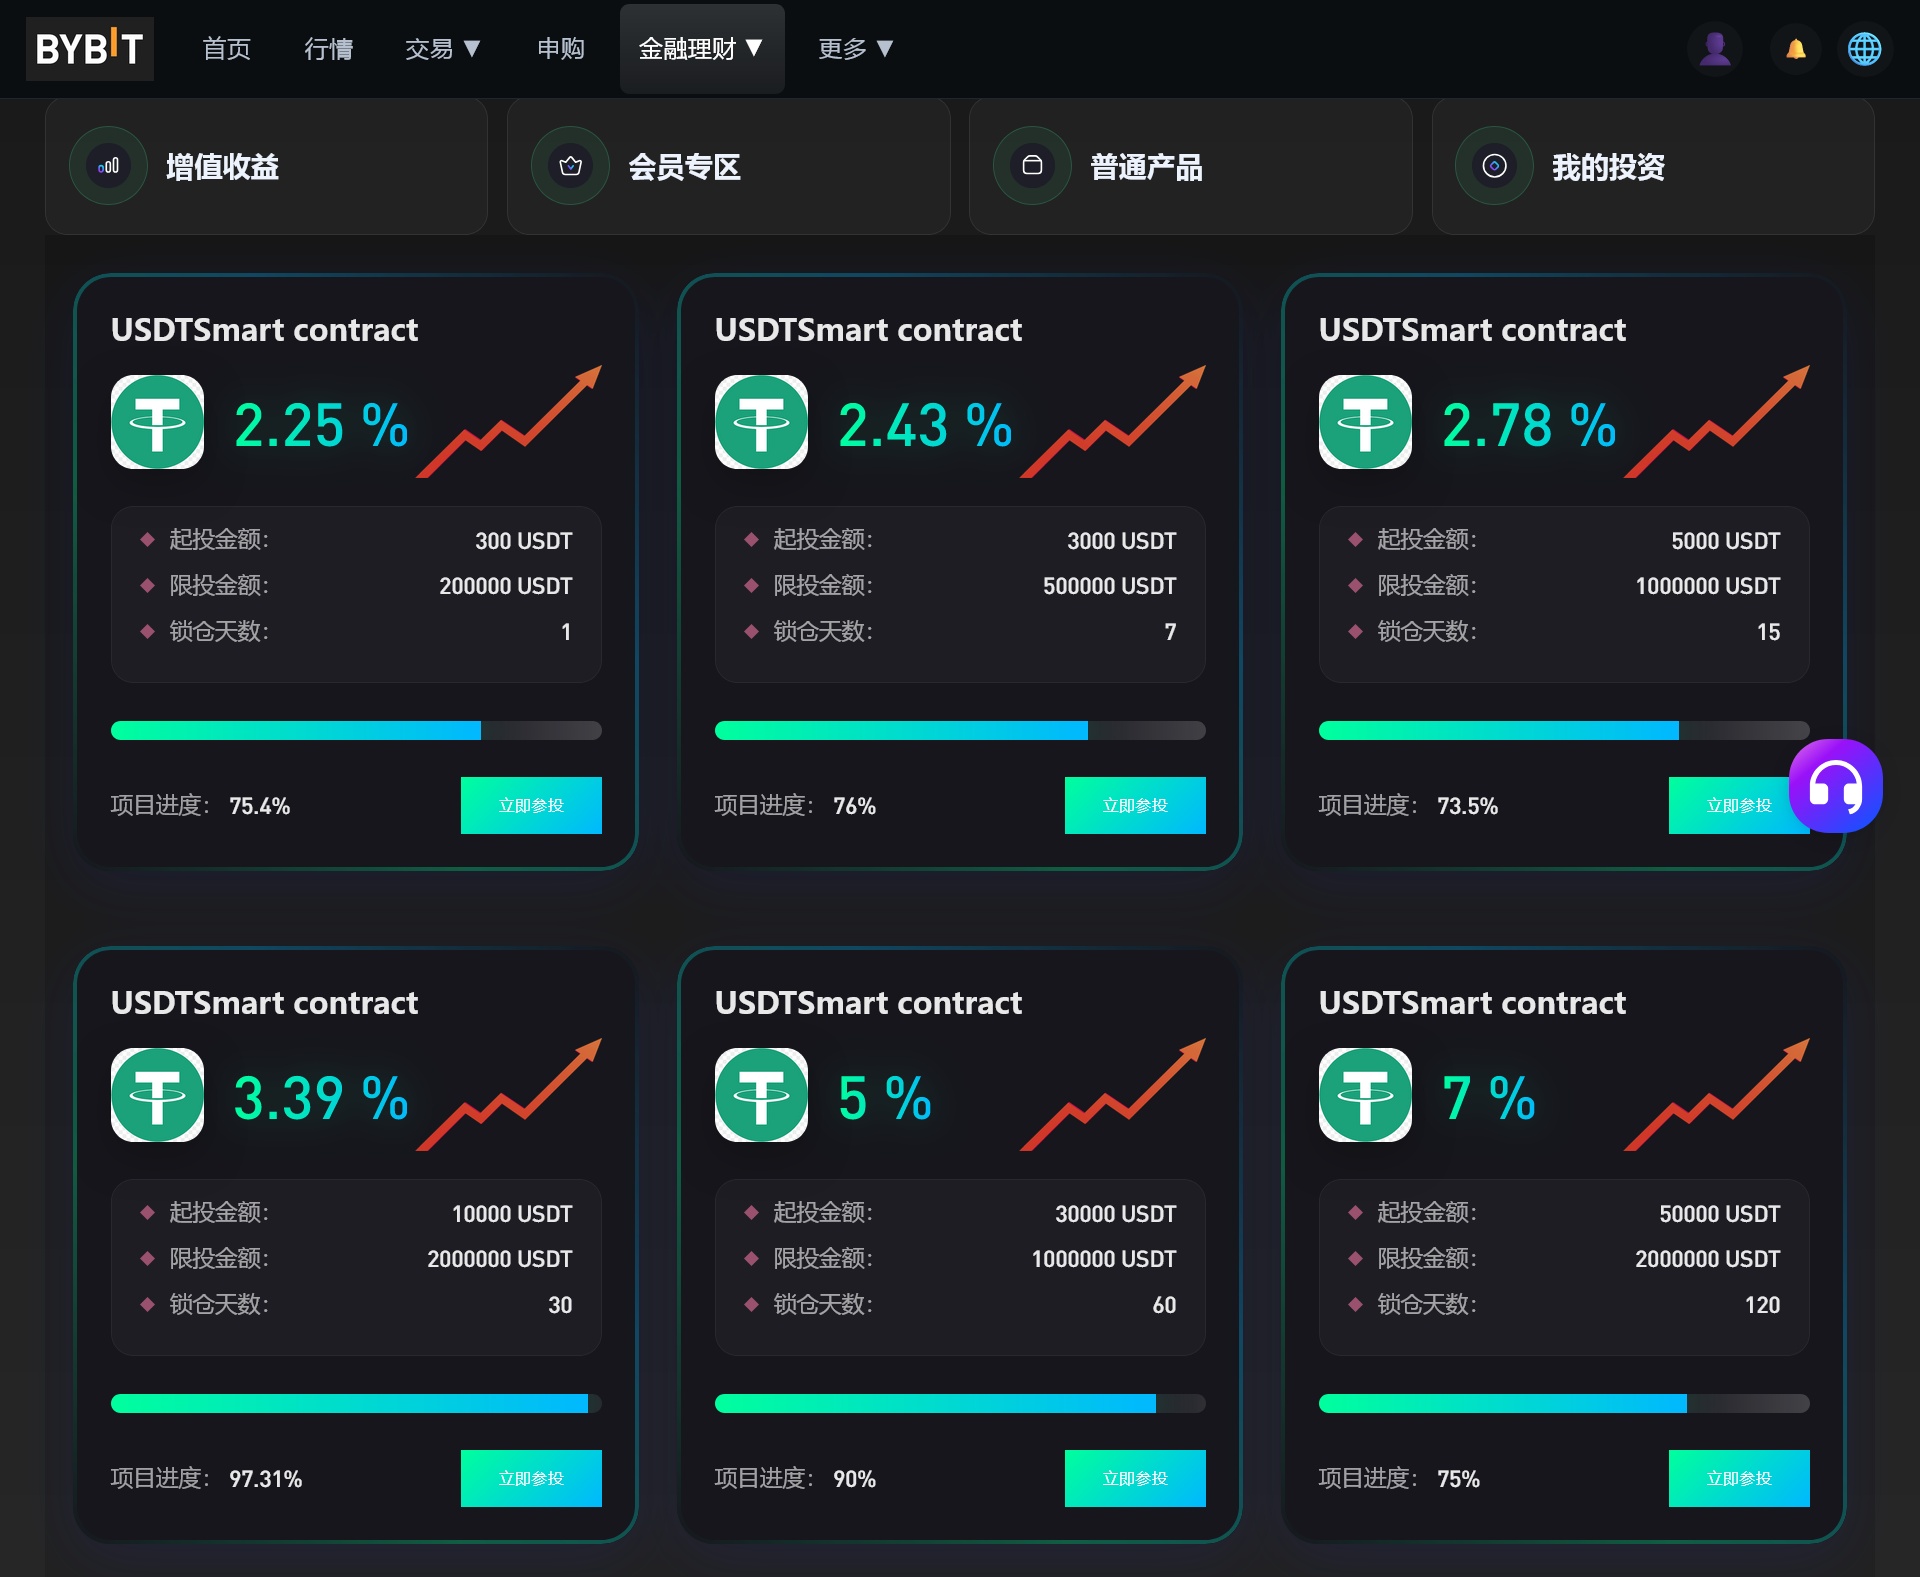Open the language globe icon
Screen dimensions: 1920x1577
(1864, 48)
